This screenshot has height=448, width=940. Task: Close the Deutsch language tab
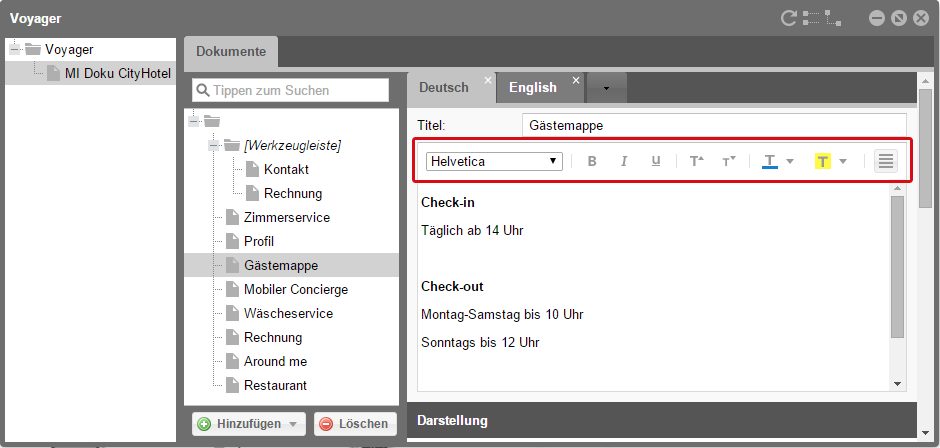(x=488, y=80)
